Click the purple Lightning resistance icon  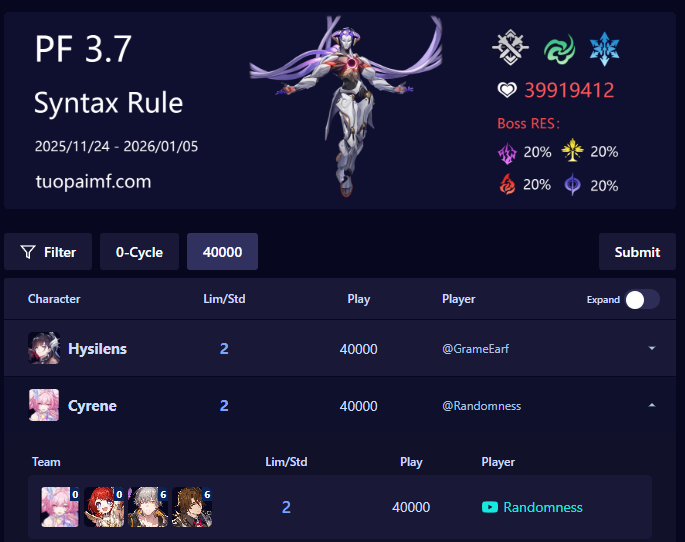tap(507, 153)
